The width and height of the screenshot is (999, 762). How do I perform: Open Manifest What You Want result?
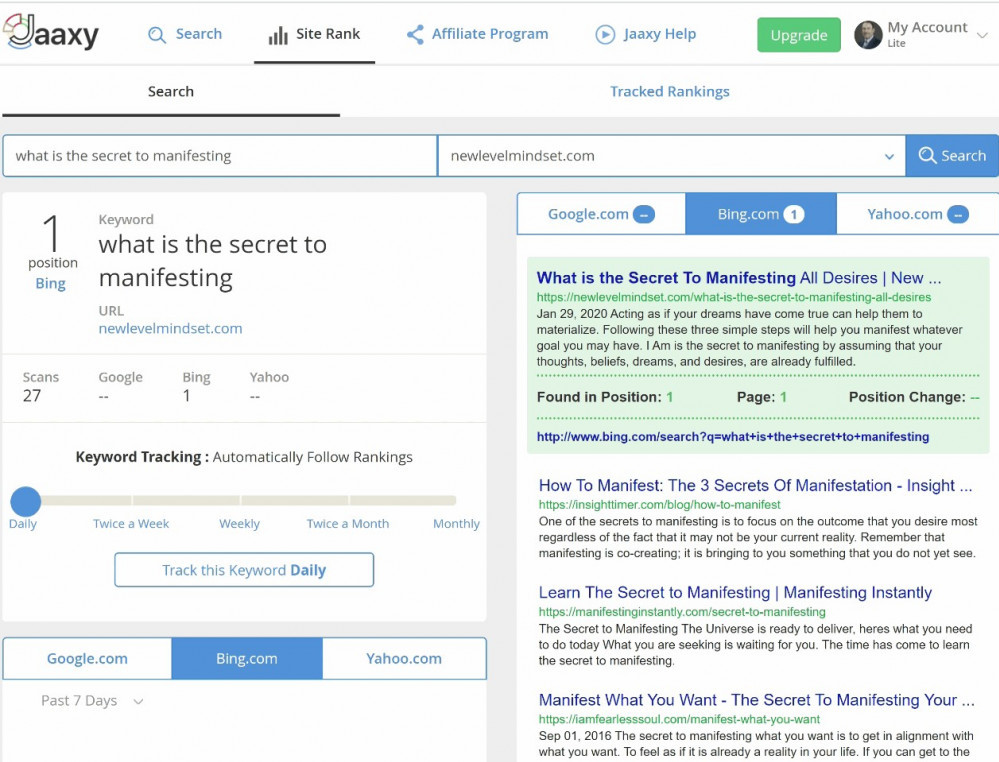pos(756,700)
